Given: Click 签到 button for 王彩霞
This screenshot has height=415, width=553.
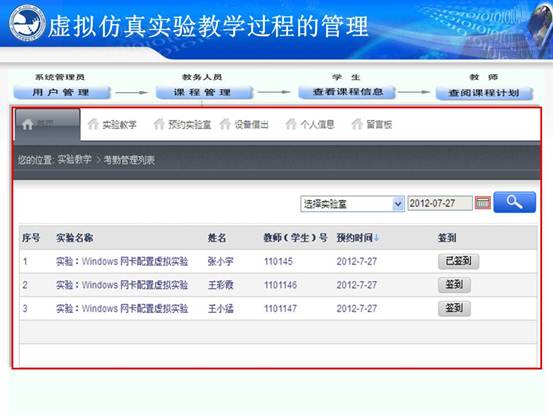Looking at the screenshot, I should click(x=454, y=285).
